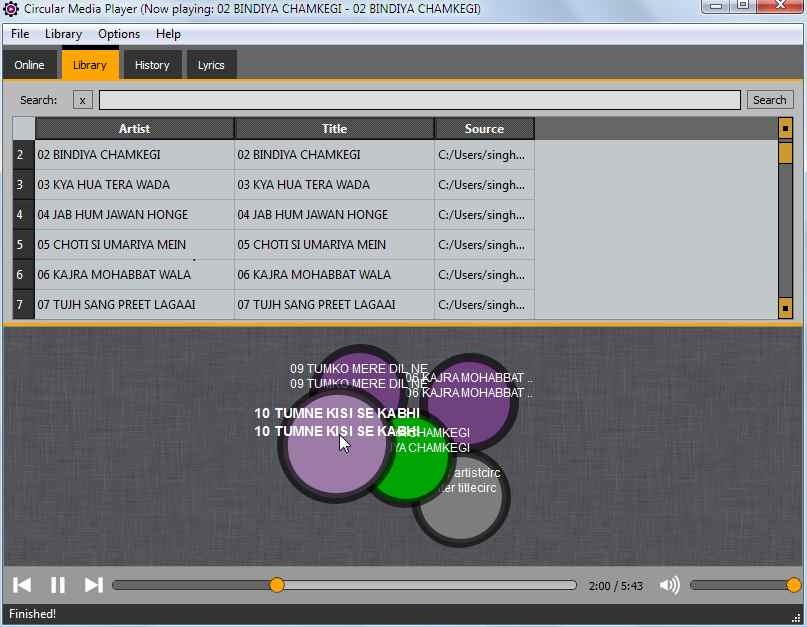Click the status bar resize grip
The height and width of the screenshot is (627, 807).
tap(796, 617)
